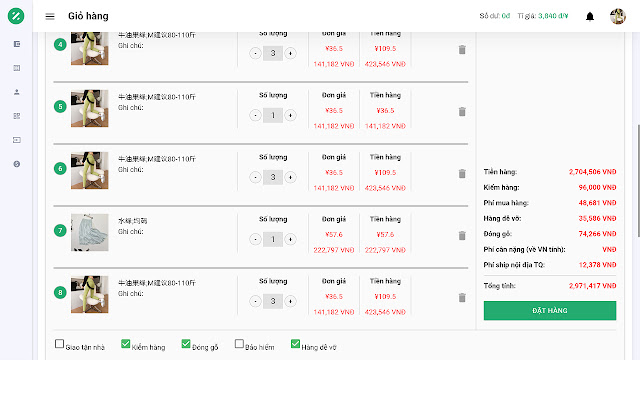
Task: Decrease quantity of item 8
Action: point(256,302)
